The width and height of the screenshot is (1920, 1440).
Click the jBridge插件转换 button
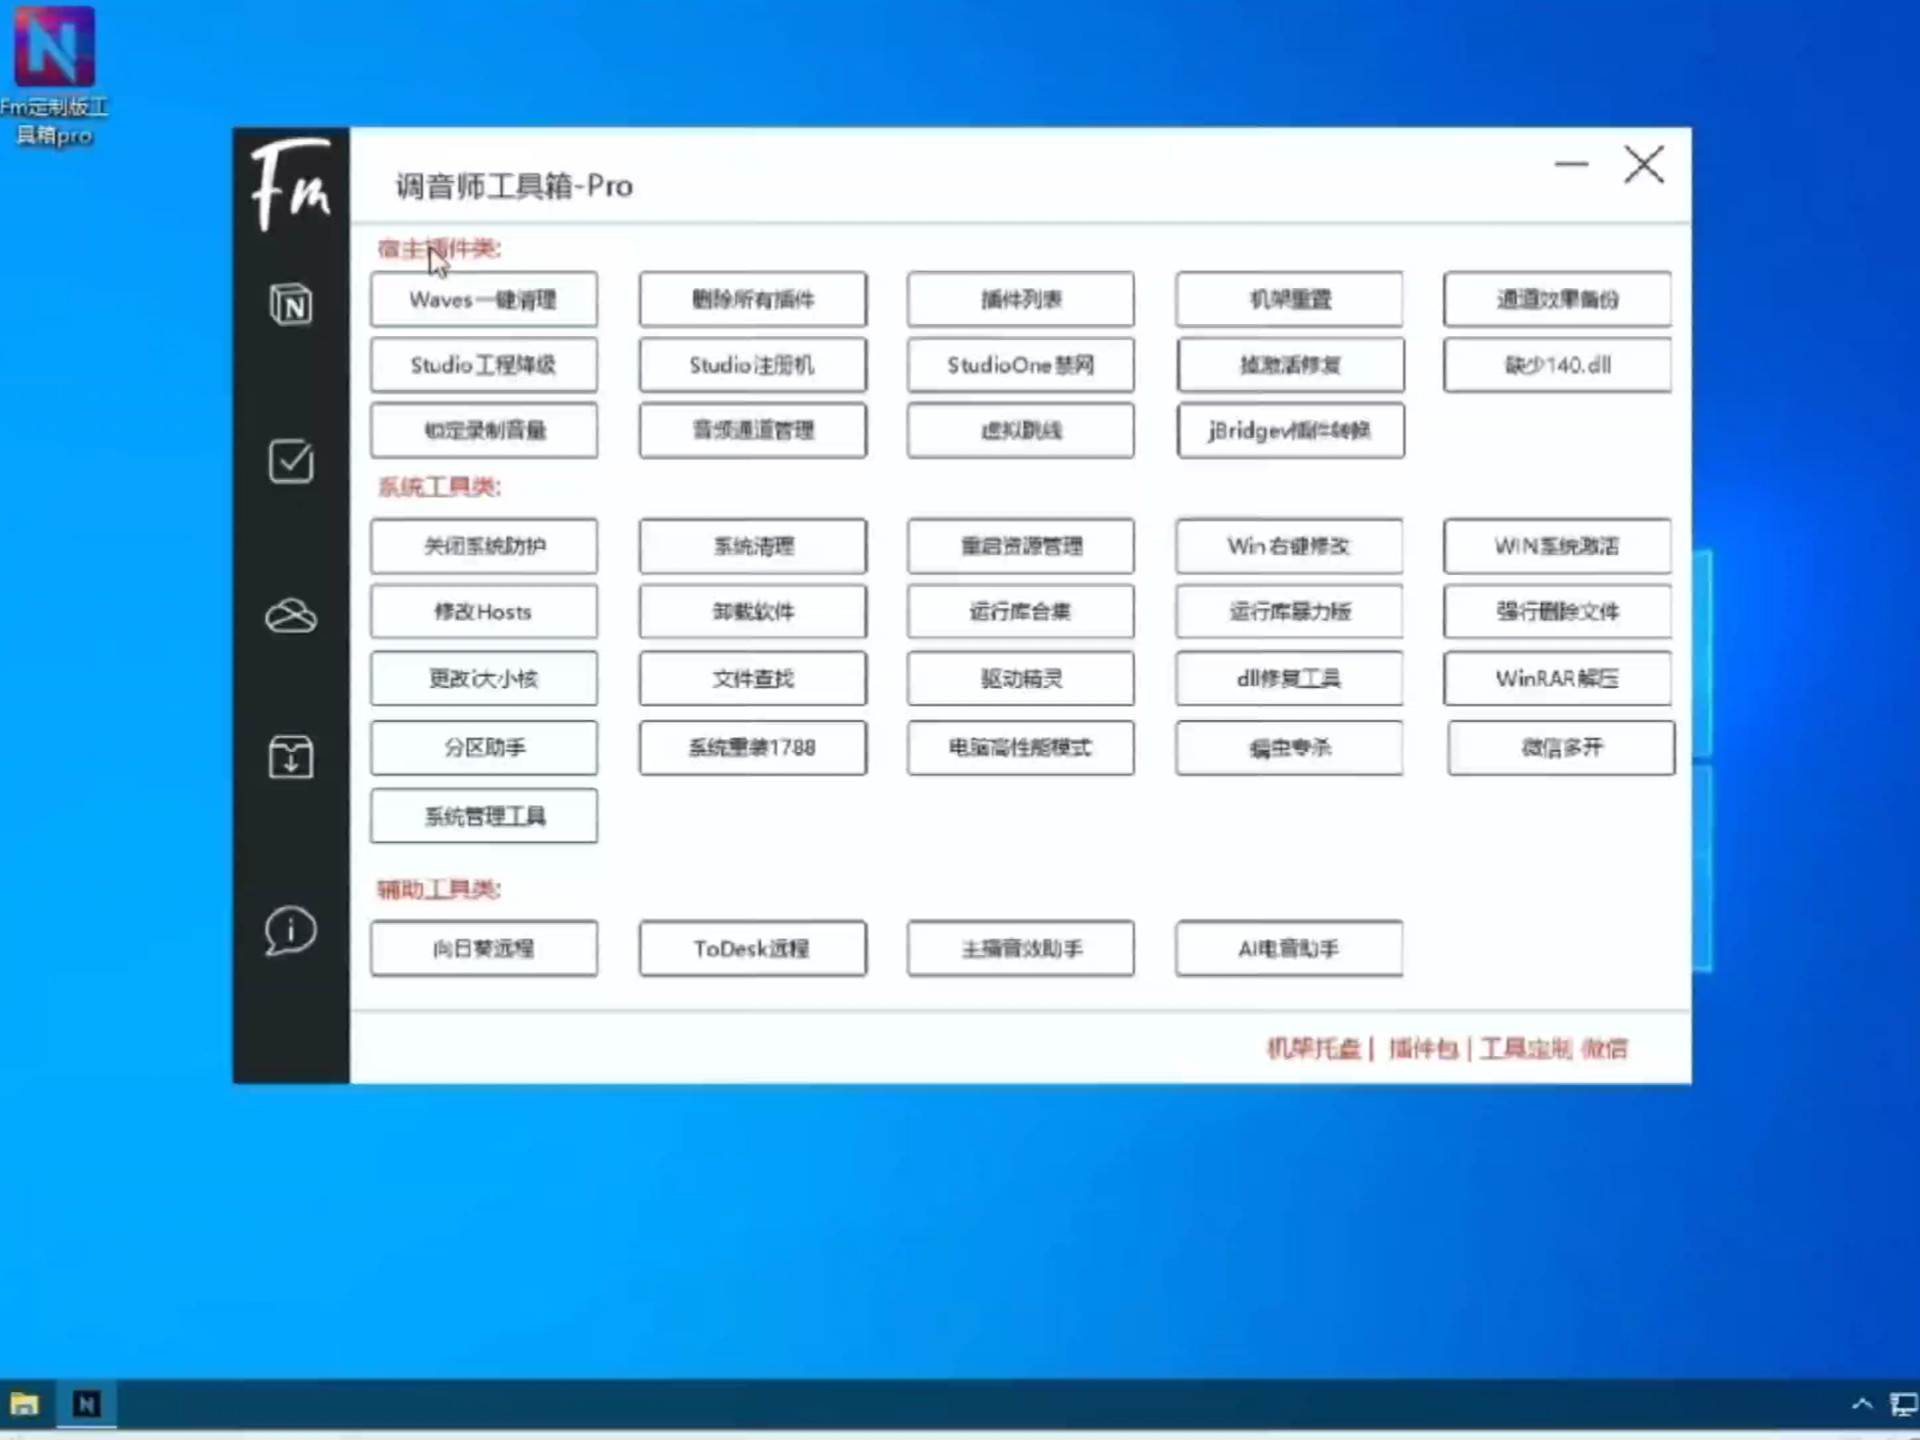(x=1290, y=431)
